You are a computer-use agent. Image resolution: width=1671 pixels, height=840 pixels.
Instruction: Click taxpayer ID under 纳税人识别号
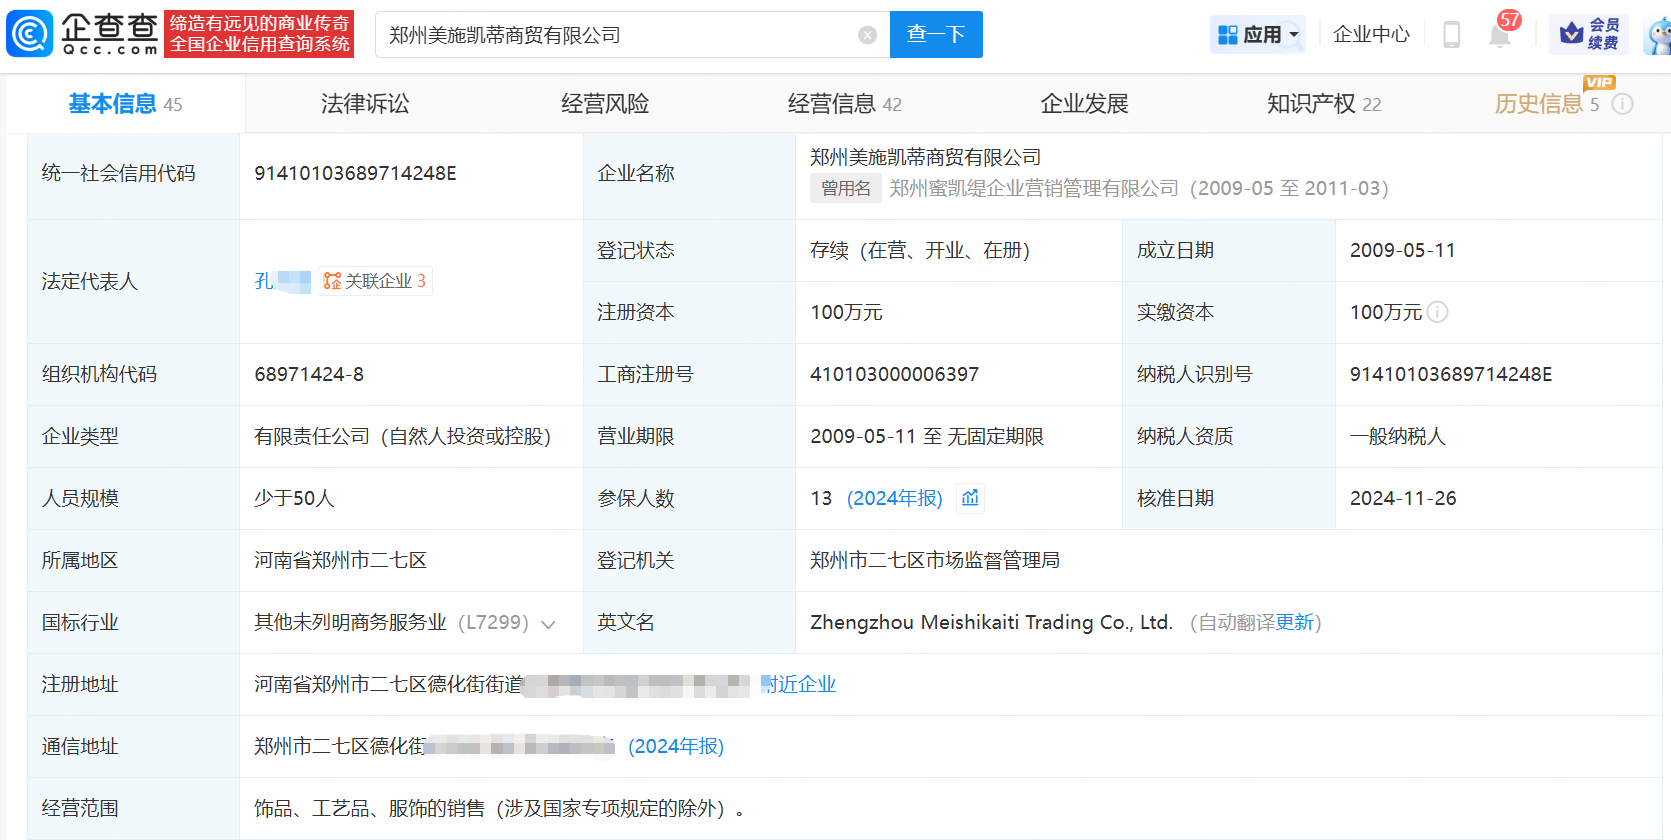tap(1451, 374)
